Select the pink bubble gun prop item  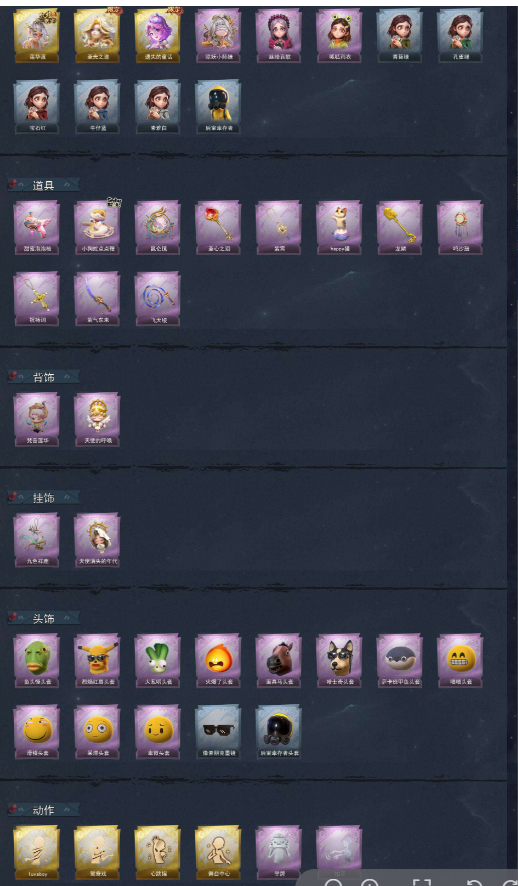36,227
